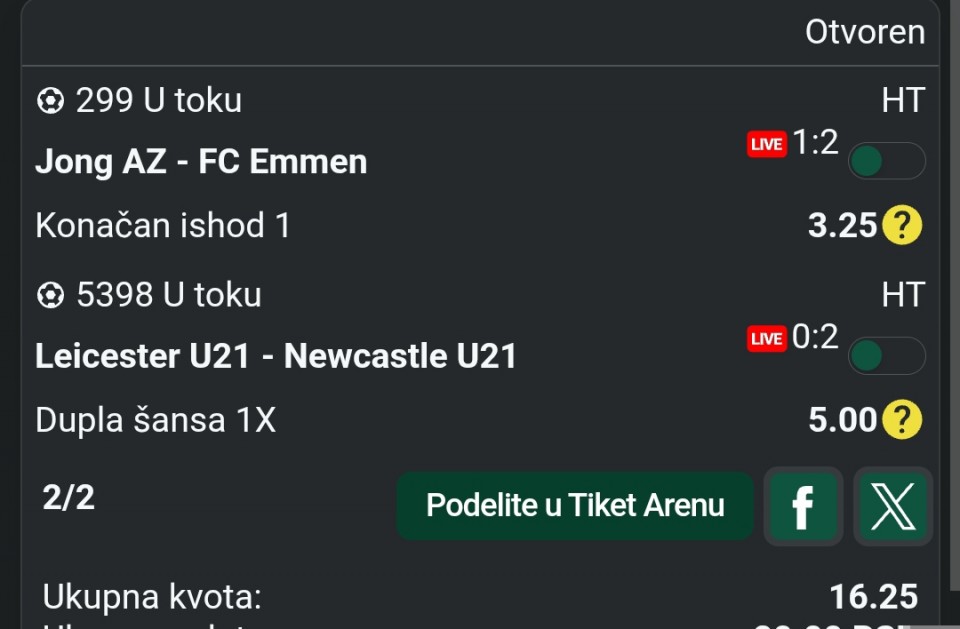Toggle switch for Leicester U21 - Newcastle U21
Viewport: 960px width, 629px height.
click(x=886, y=356)
